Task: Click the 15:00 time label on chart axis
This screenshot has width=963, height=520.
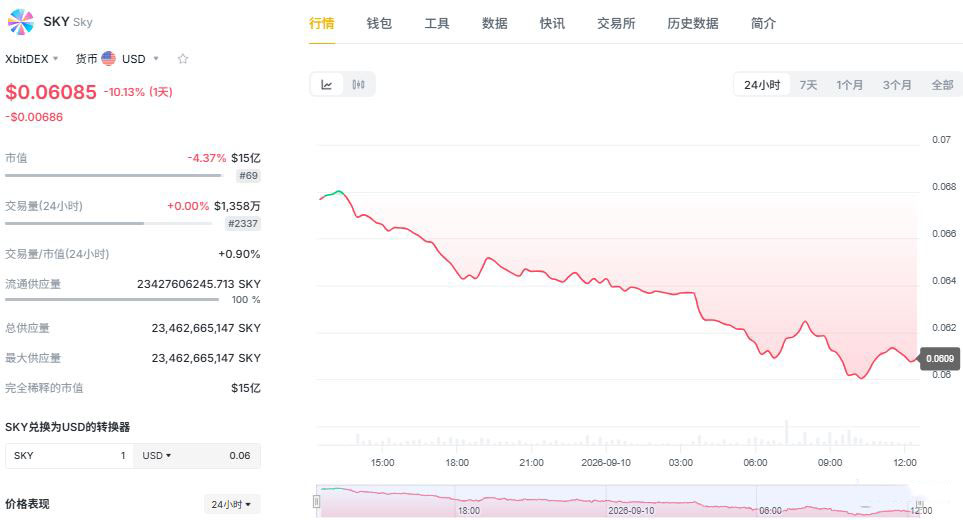Action: click(x=383, y=462)
